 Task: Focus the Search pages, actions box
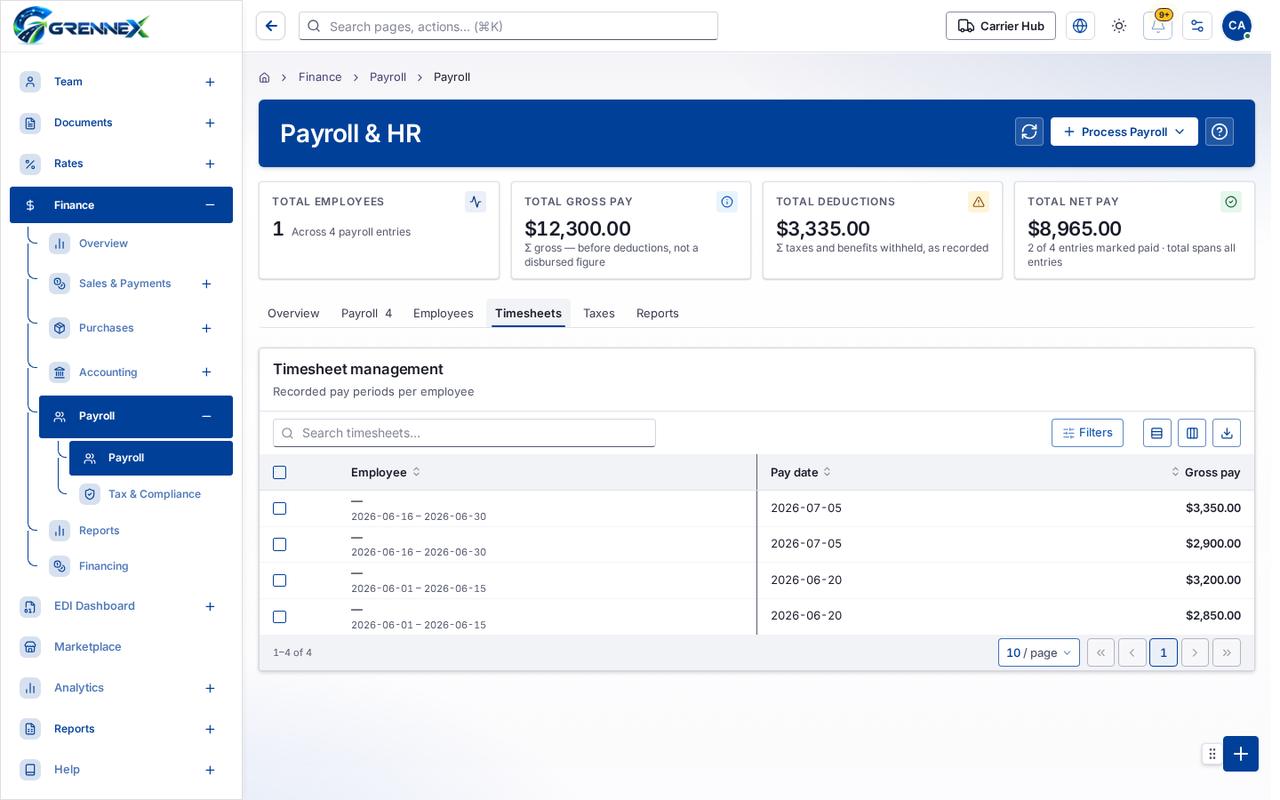coord(508,26)
